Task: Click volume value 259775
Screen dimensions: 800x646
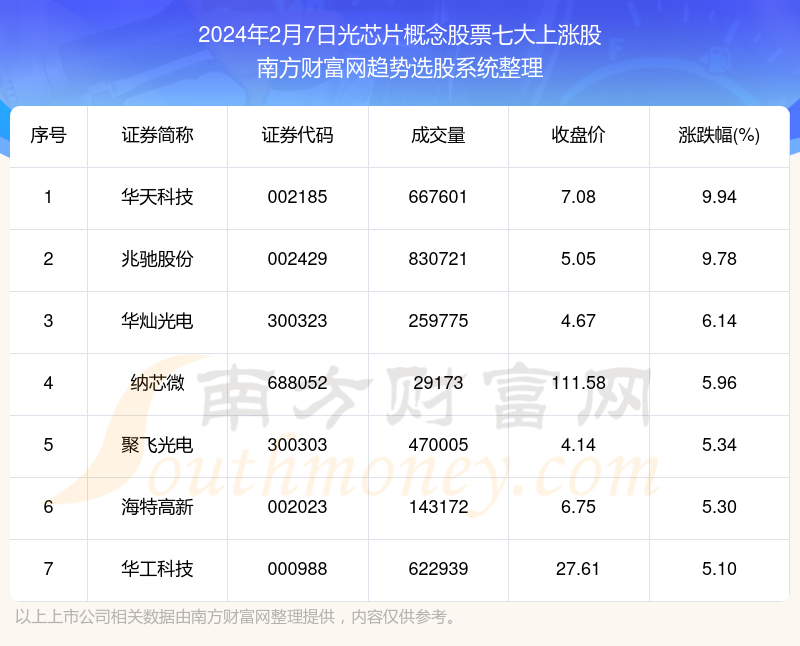Action: pos(438,321)
